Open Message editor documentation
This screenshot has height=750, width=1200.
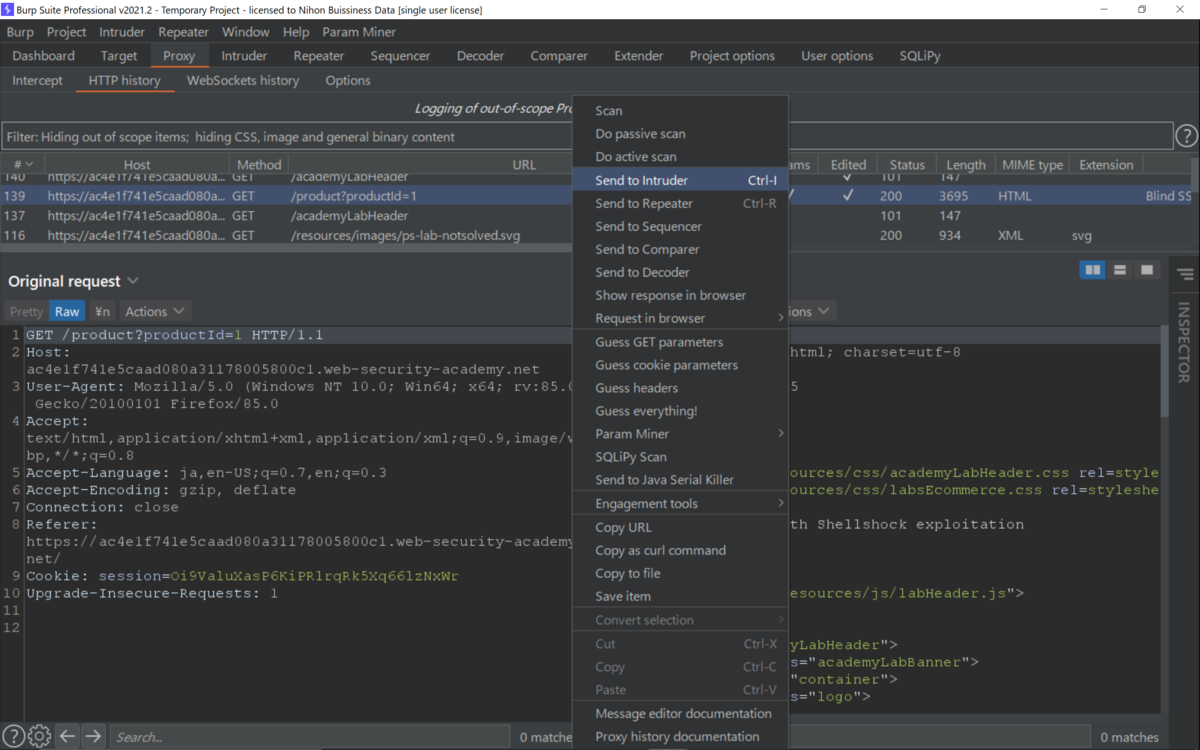pos(680,713)
